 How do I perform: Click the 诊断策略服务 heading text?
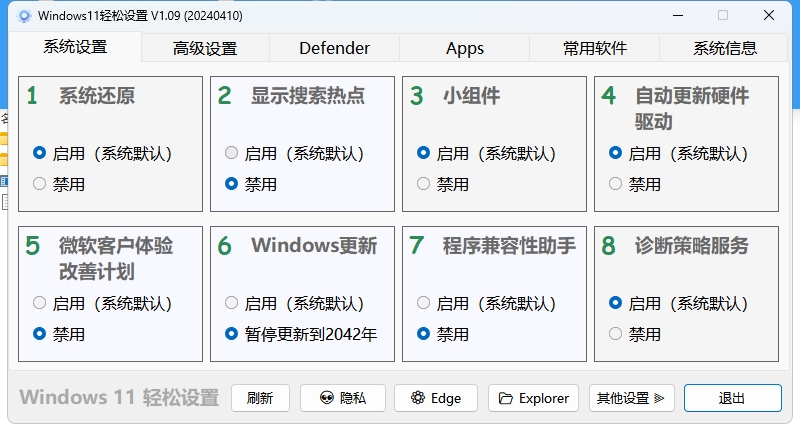[691, 246]
